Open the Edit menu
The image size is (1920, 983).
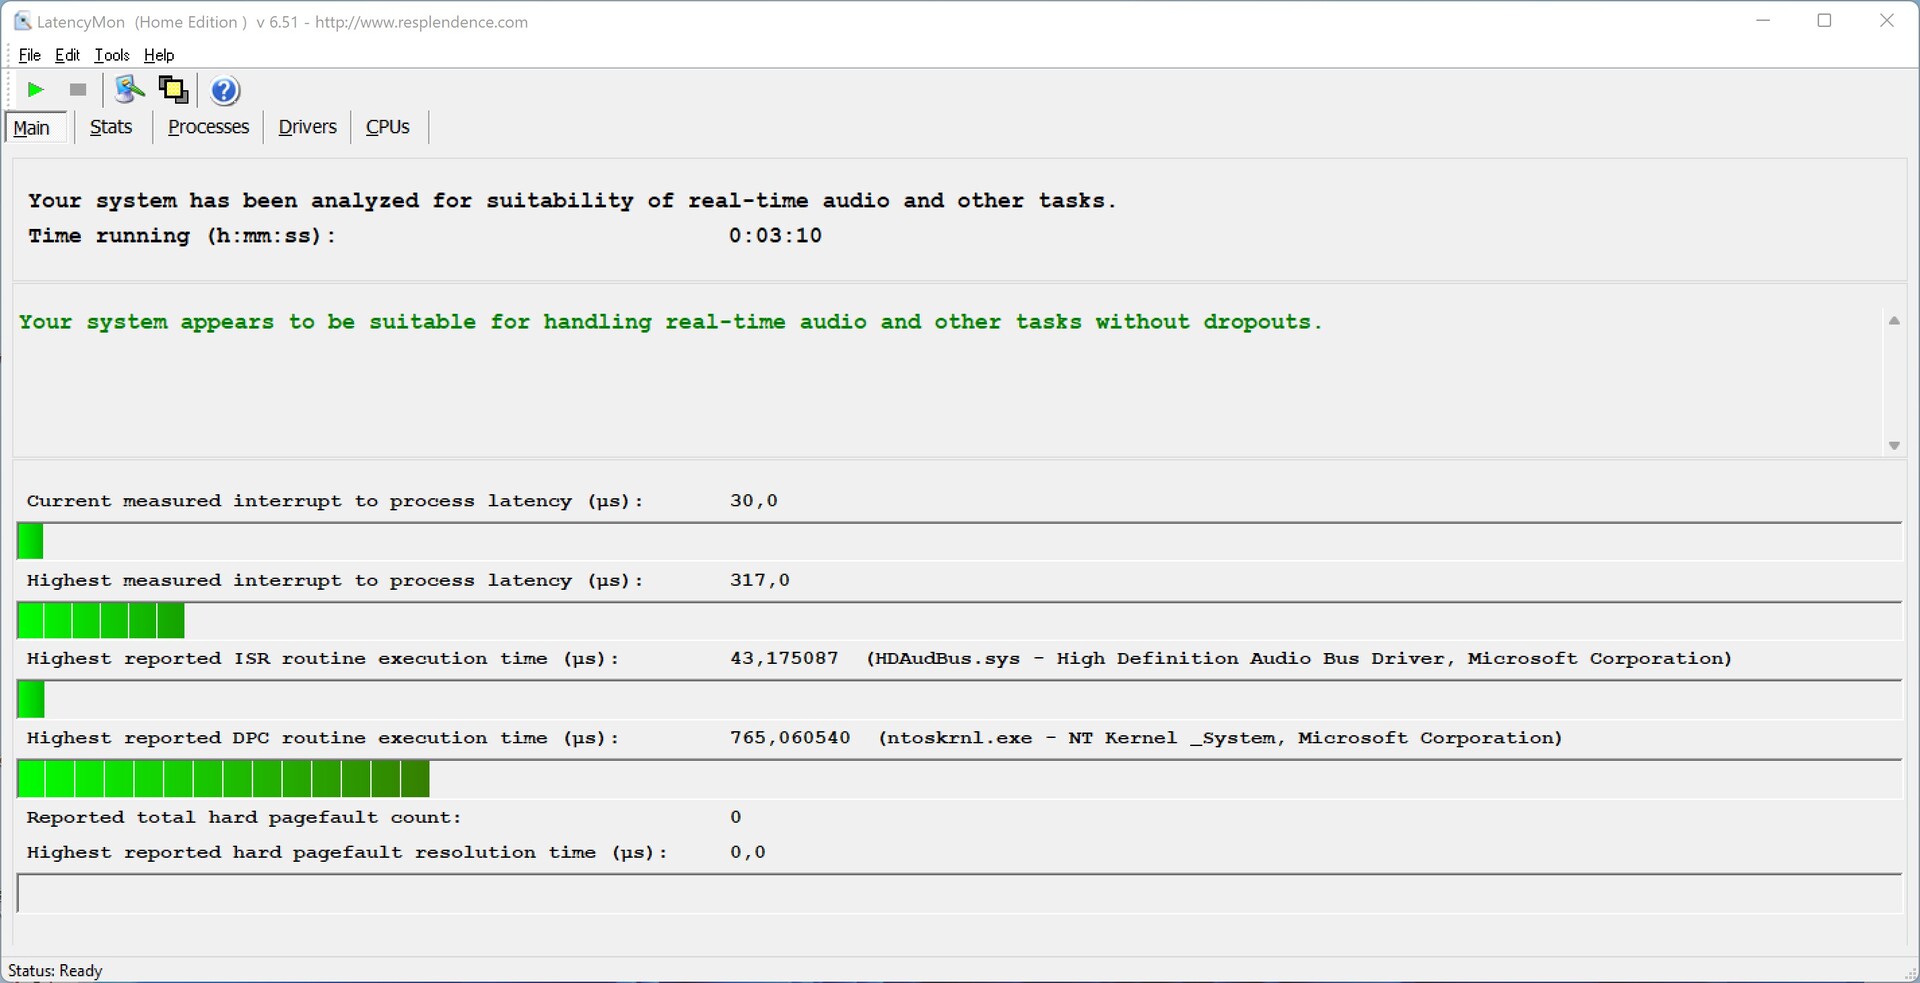[x=67, y=55]
